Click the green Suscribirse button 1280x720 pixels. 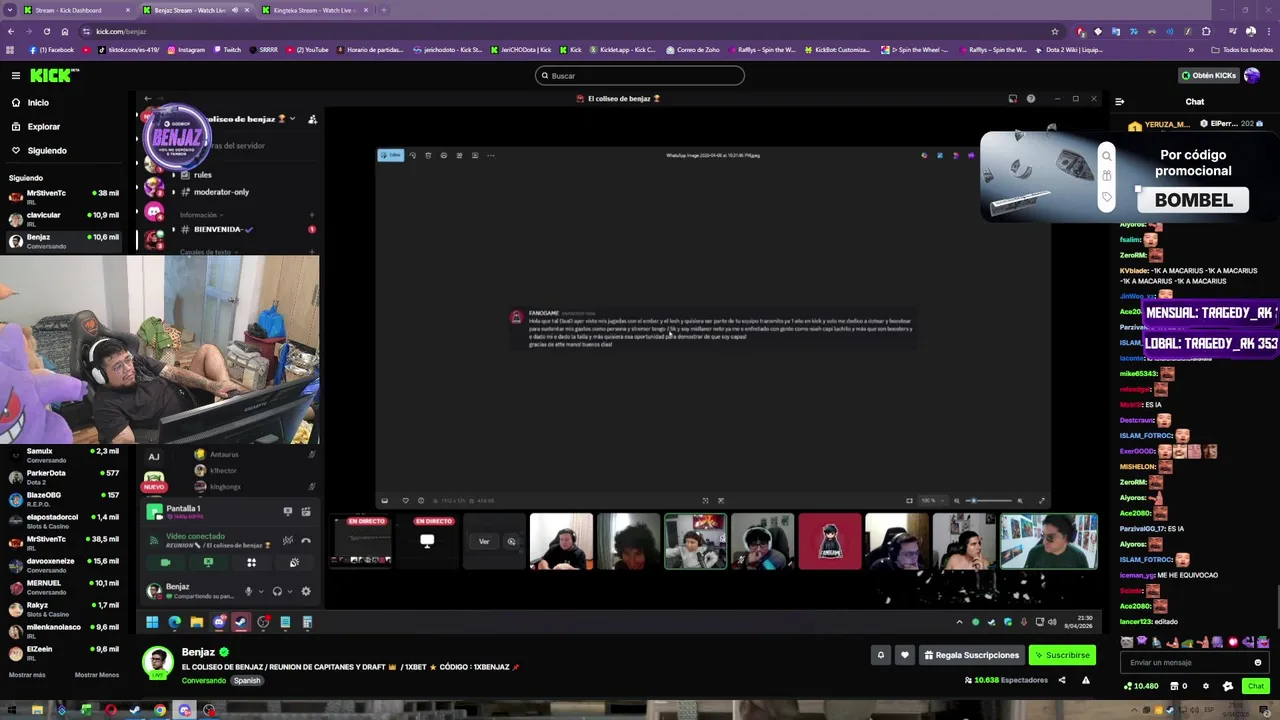click(1062, 655)
